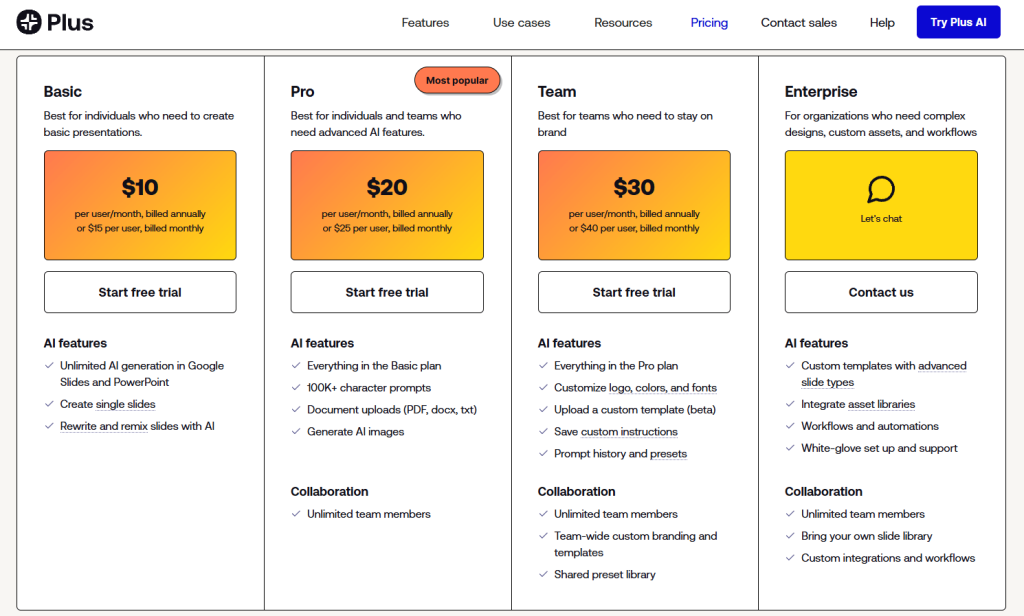Go to the Pricing page

click(x=709, y=23)
